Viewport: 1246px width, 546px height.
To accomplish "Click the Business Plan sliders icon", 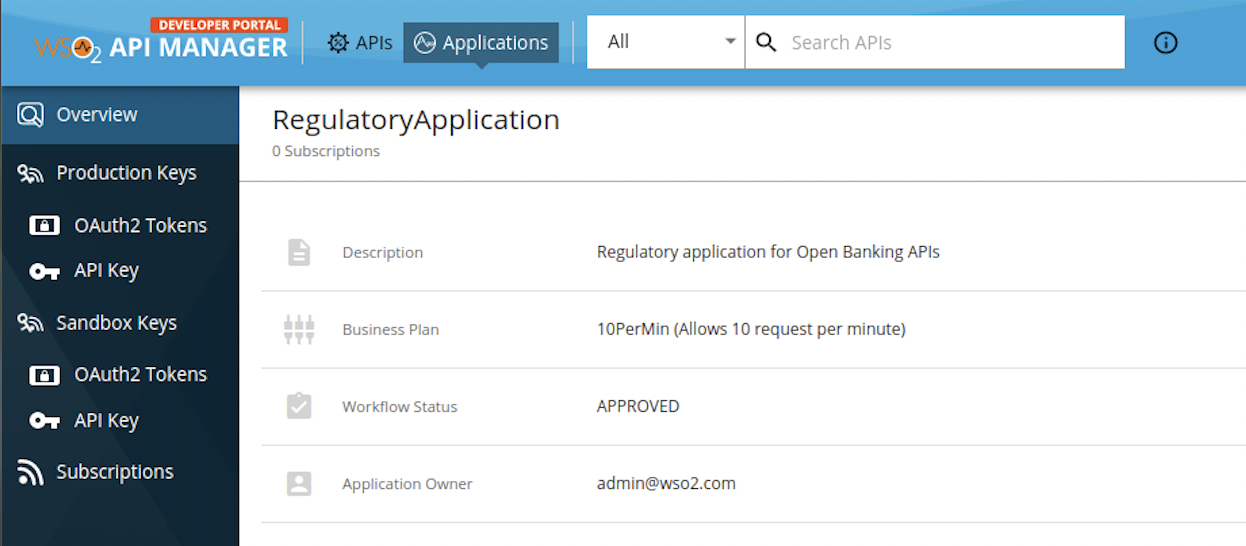I will 299,330.
